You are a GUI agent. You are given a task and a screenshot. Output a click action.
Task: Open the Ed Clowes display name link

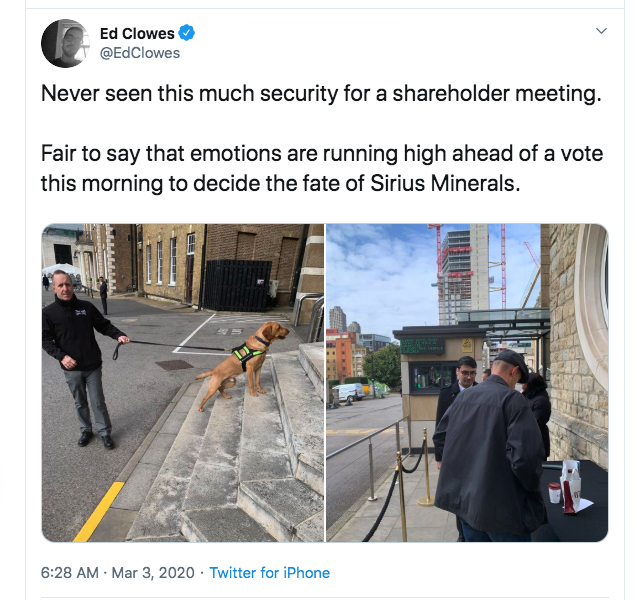coord(137,33)
